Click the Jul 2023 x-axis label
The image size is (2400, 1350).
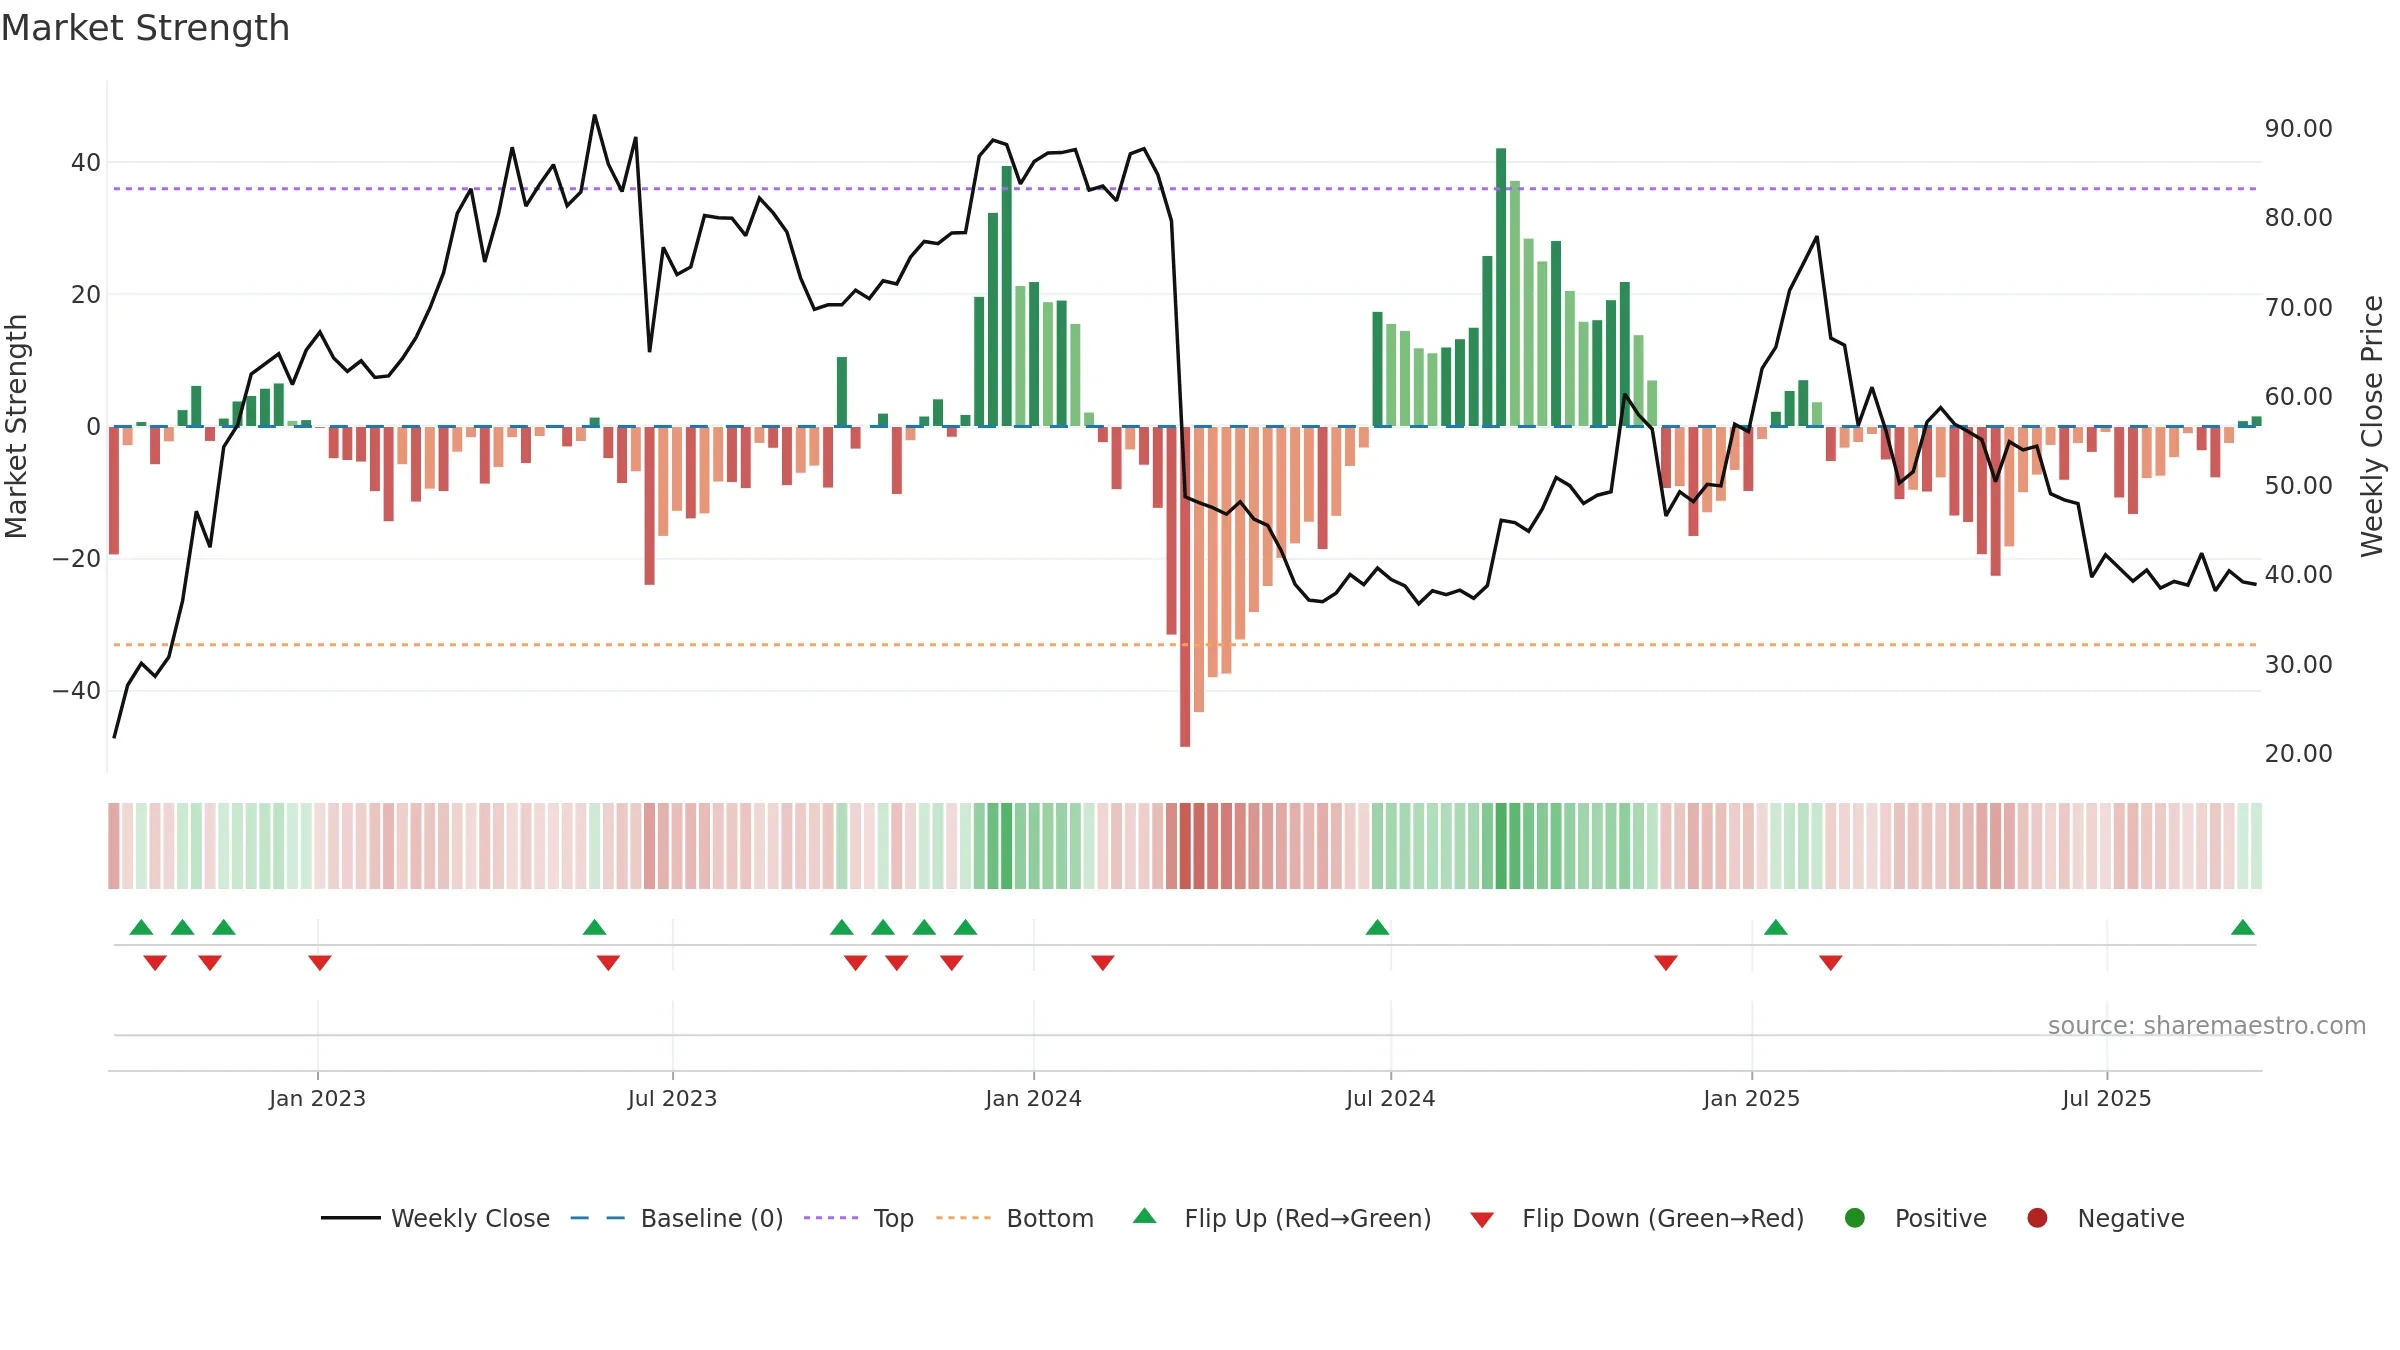(673, 1098)
